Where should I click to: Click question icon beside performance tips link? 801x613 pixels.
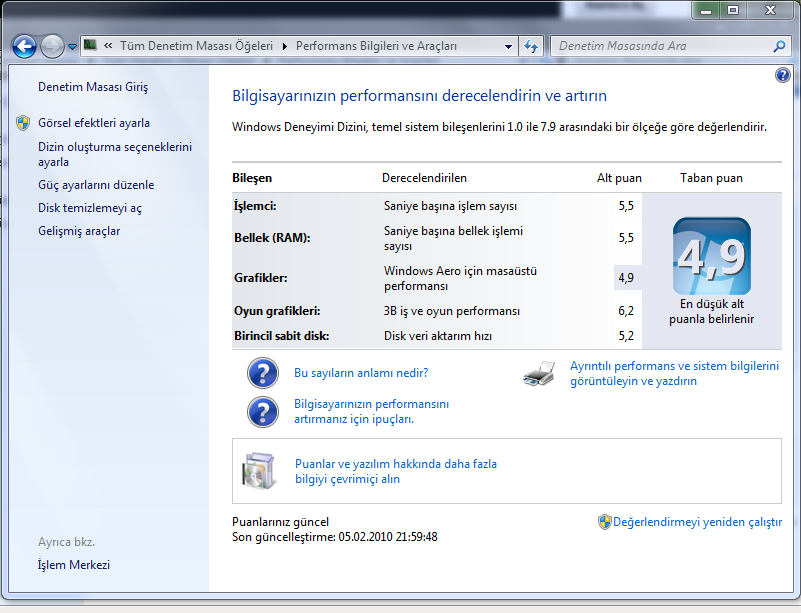263,412
